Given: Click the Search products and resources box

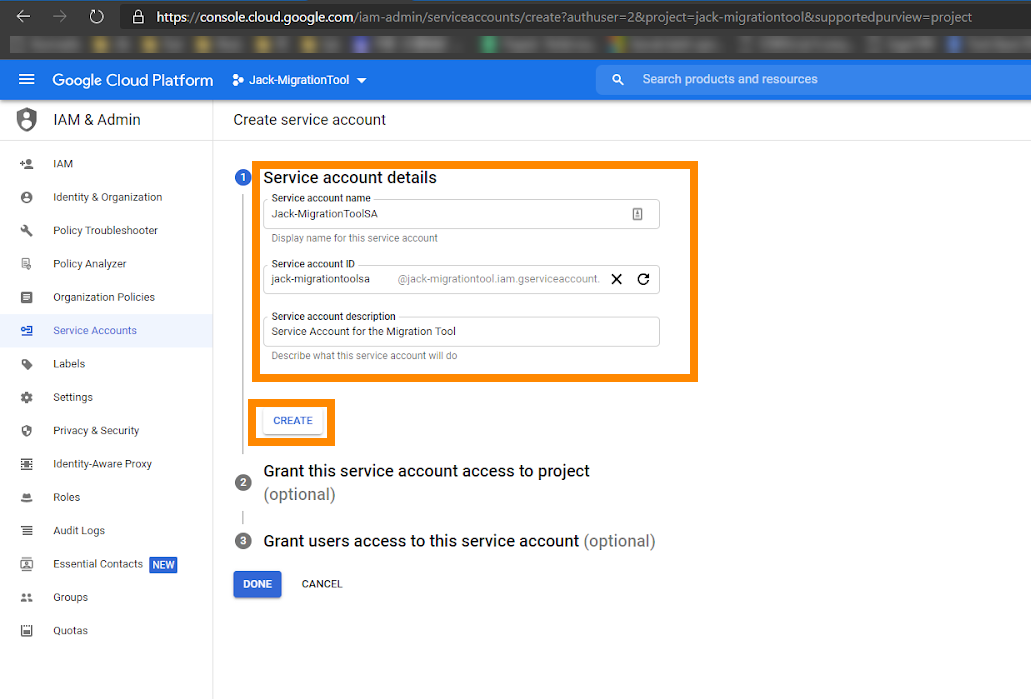Looking at the screenshot, I should coord(813,80).
